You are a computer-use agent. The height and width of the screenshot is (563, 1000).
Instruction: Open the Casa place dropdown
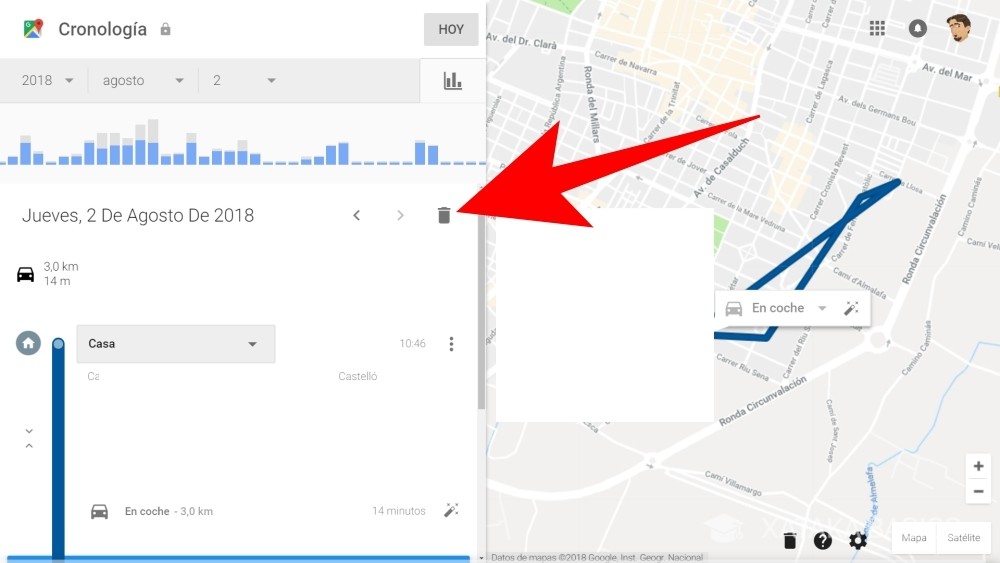pos(176,344)
